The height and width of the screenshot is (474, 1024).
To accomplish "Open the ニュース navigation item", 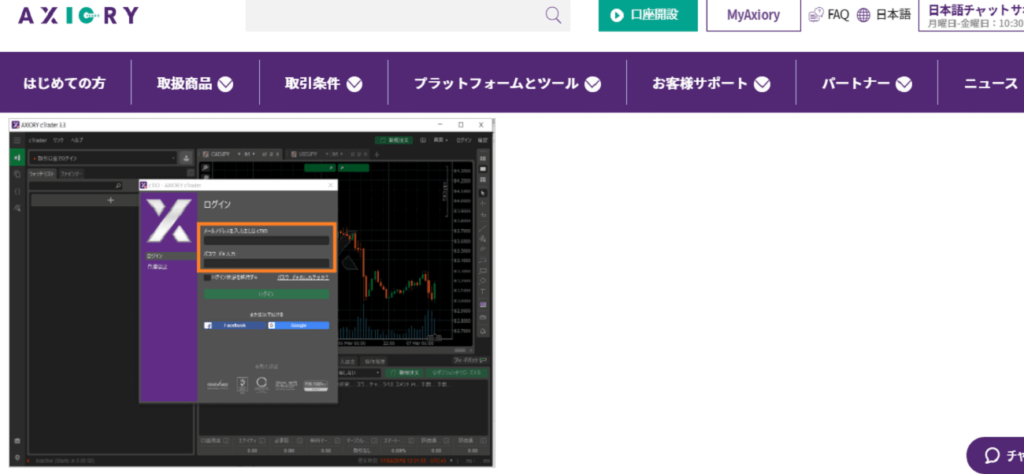I will tap(991, 84).
